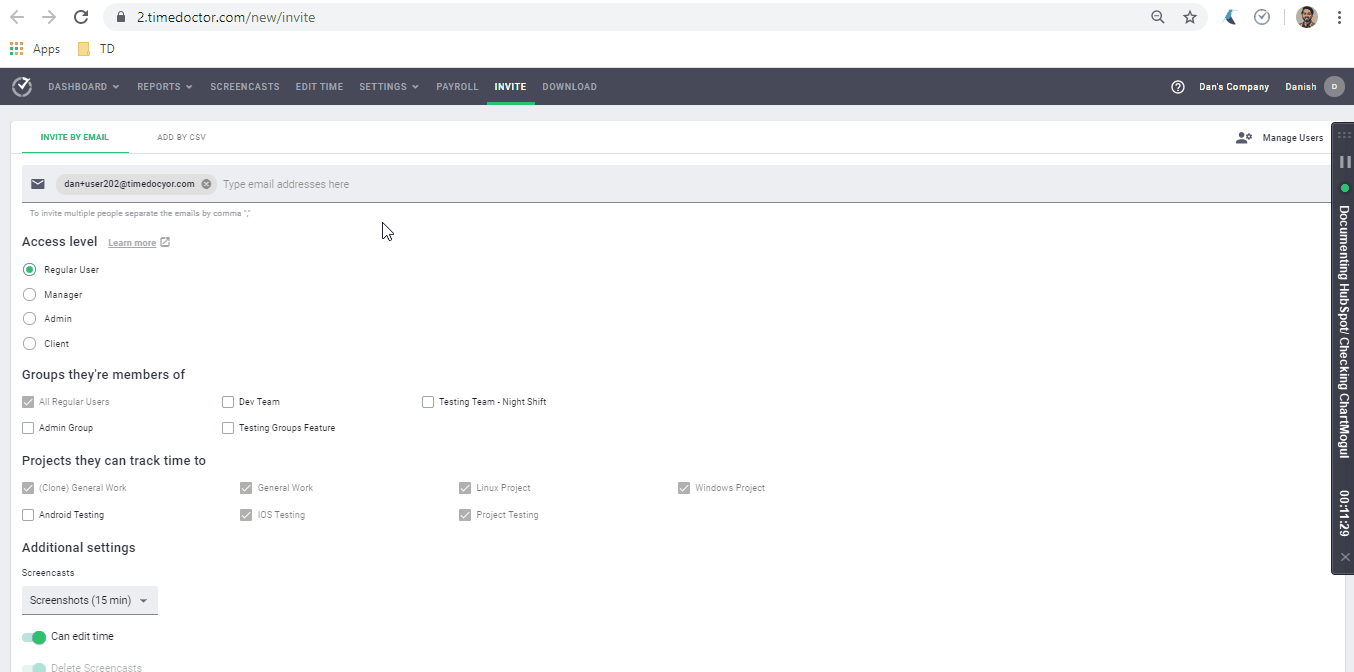Open the help question mark icon
This screenshot has height=672, width=1354.
(x=1177, y=87)
